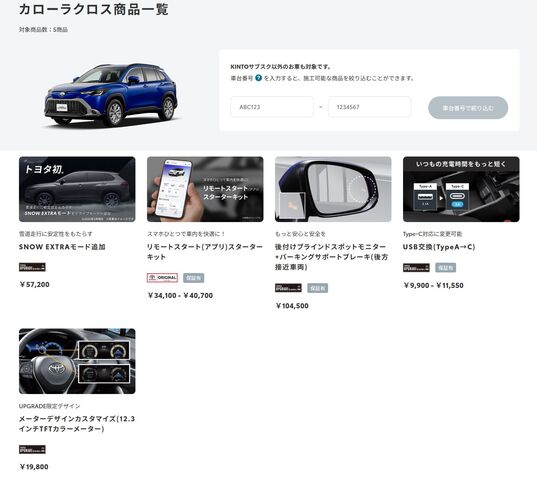
Task: Focus the 1234567 chassis number field
Action: (369, 107)
